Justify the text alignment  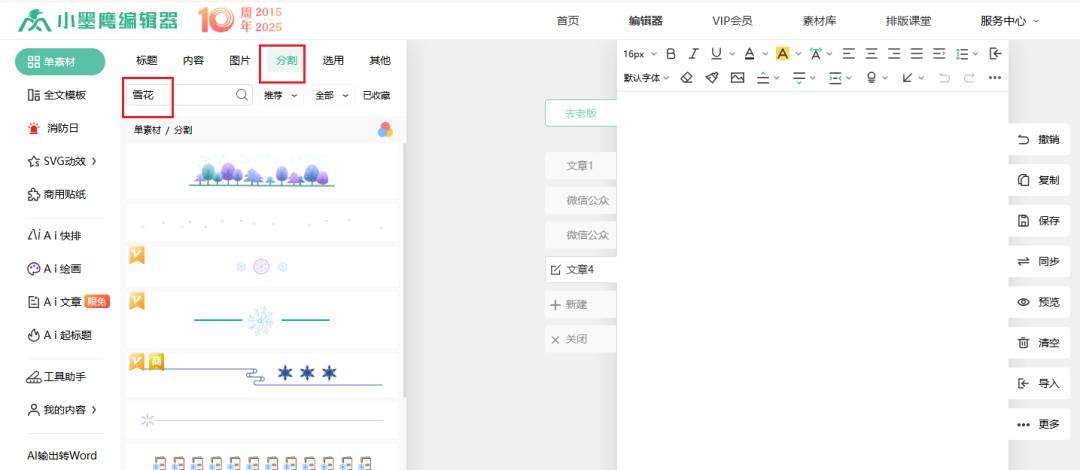[916, 54]
